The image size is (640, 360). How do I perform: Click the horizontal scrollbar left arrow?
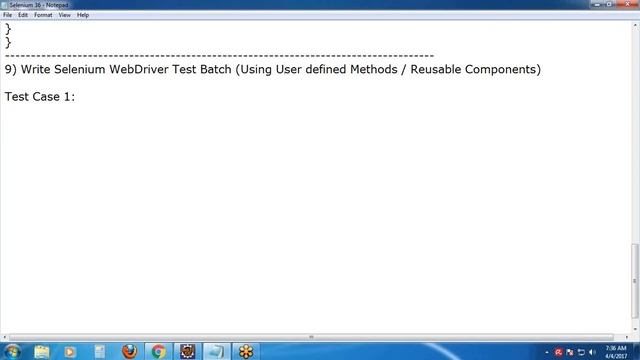click(x=4, y=337)
